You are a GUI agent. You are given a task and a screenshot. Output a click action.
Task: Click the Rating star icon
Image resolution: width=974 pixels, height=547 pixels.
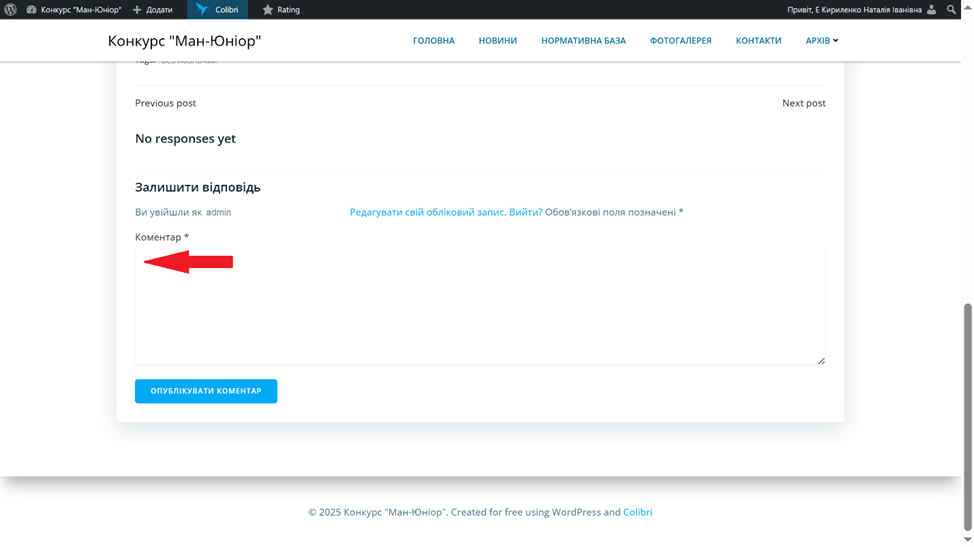(268, 10)
